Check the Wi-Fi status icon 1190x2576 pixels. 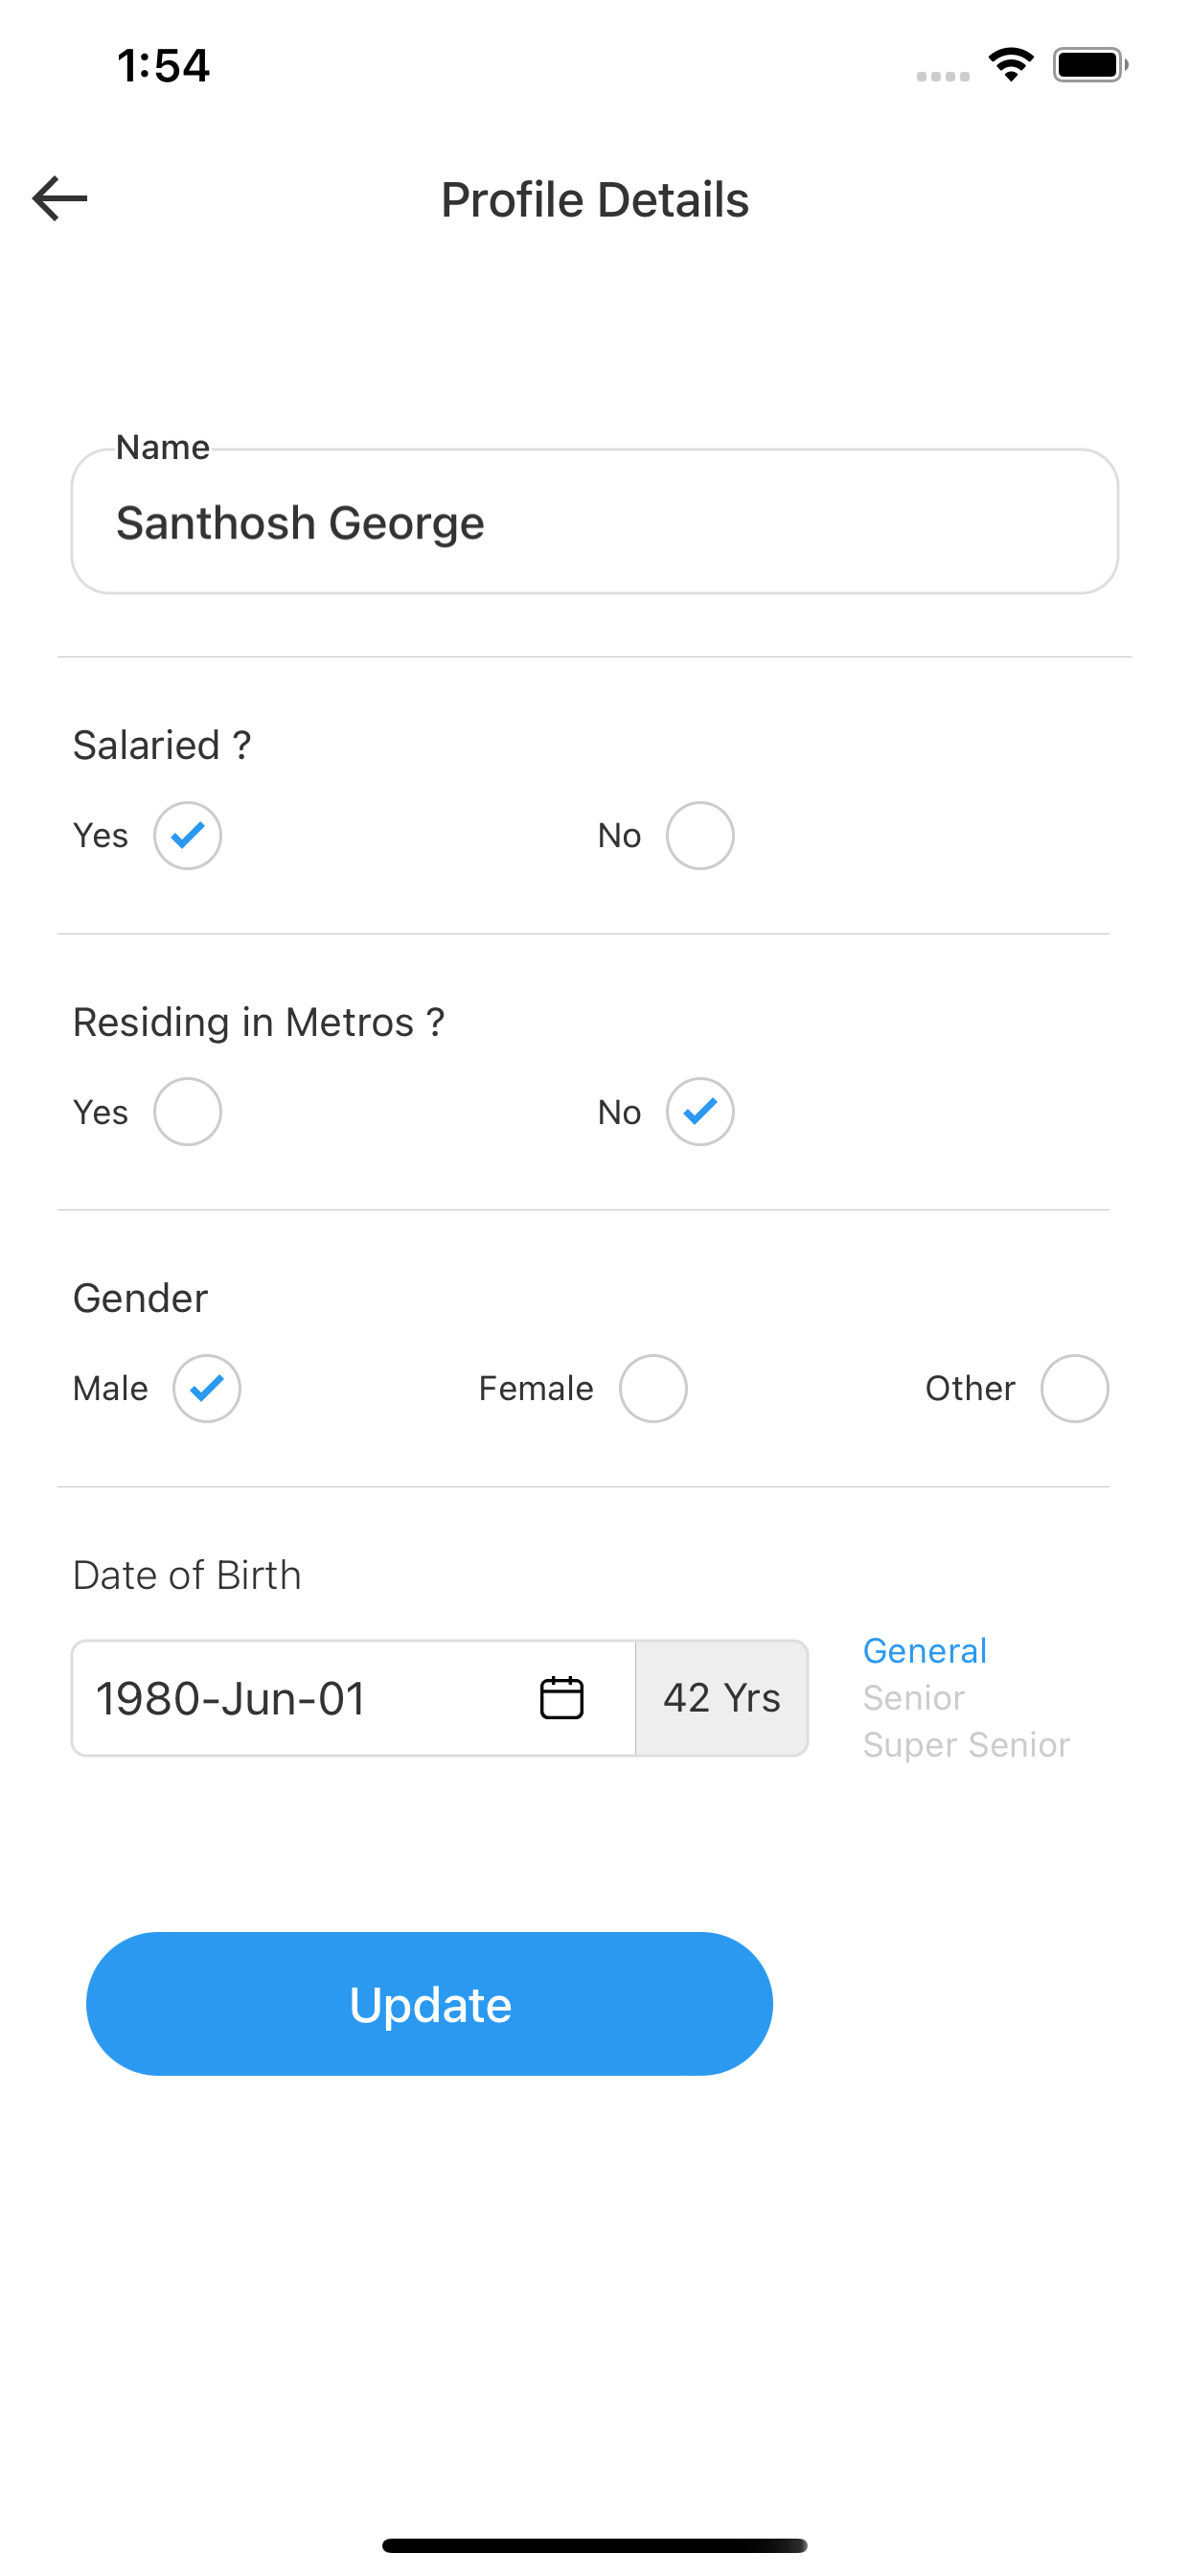coord(1011,65)
